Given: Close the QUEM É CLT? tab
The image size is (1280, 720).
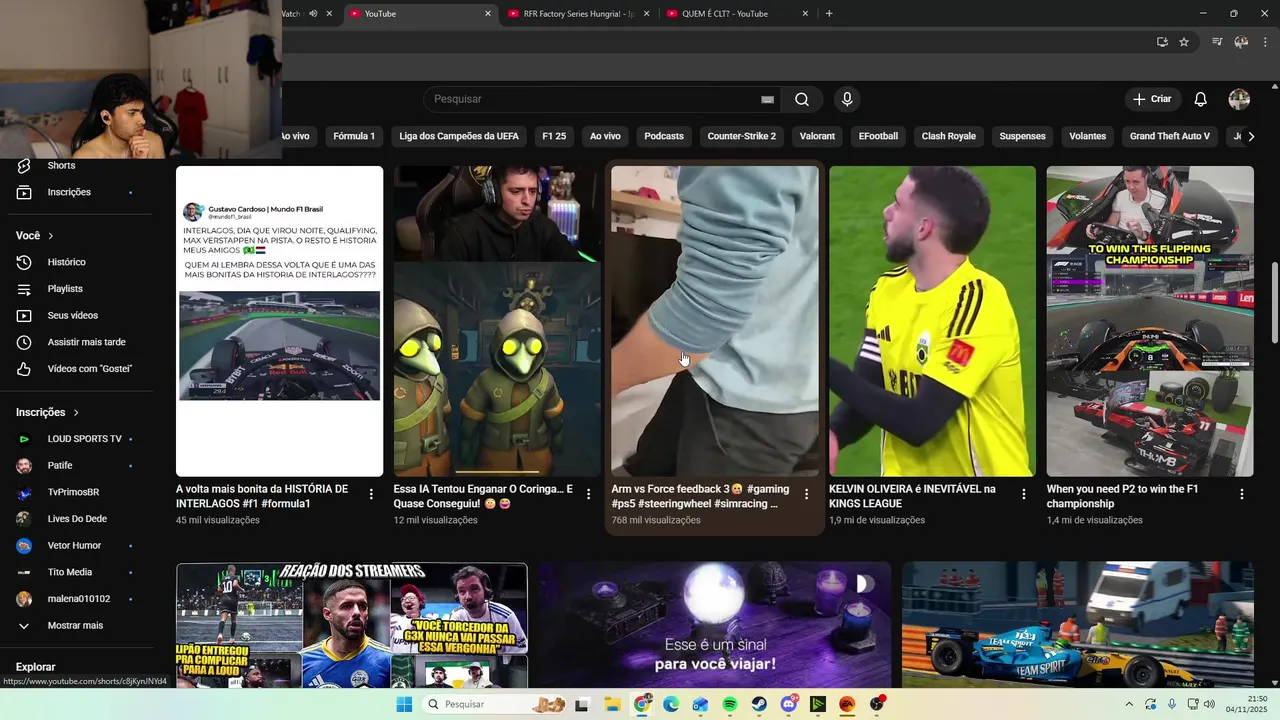Looking at the screenshot, I should pyautogui.click(x=805, y=14).
